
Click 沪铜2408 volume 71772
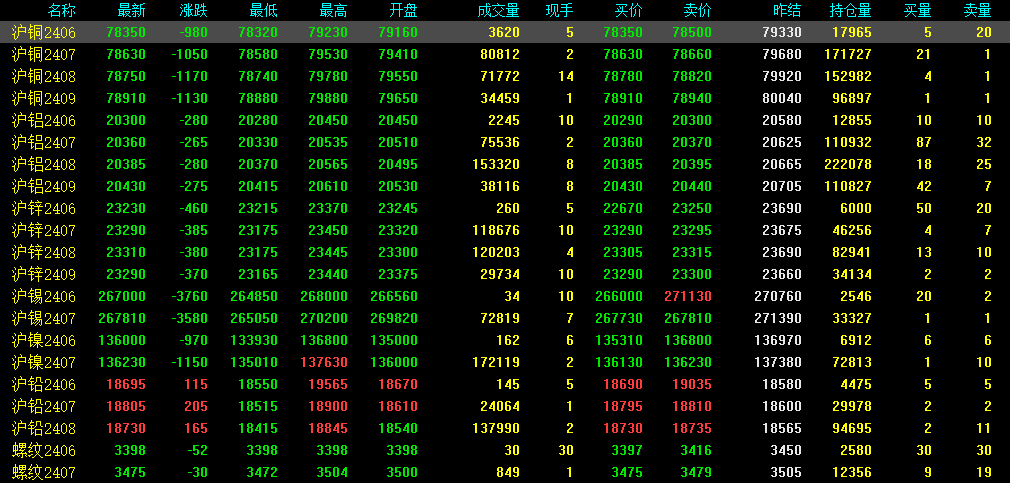click(500, 77)
